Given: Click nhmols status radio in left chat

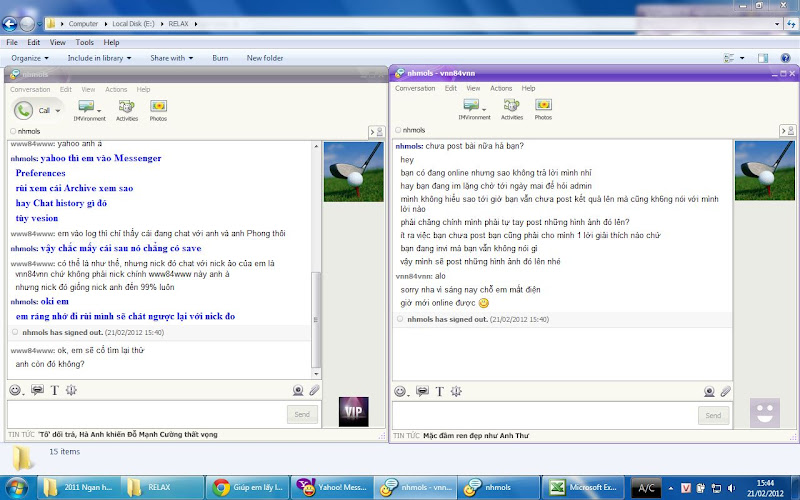Looking at the screenshot, I should (13, 131).
